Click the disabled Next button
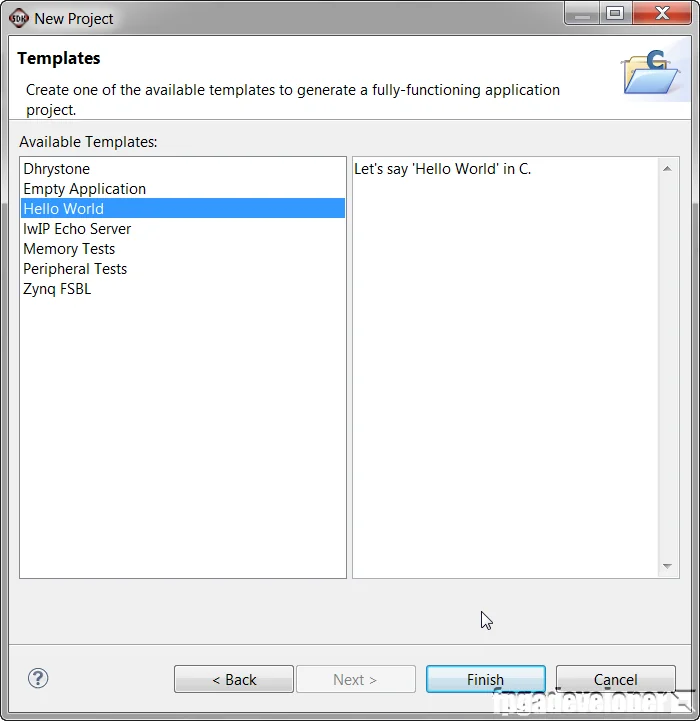 pos(356,679)
